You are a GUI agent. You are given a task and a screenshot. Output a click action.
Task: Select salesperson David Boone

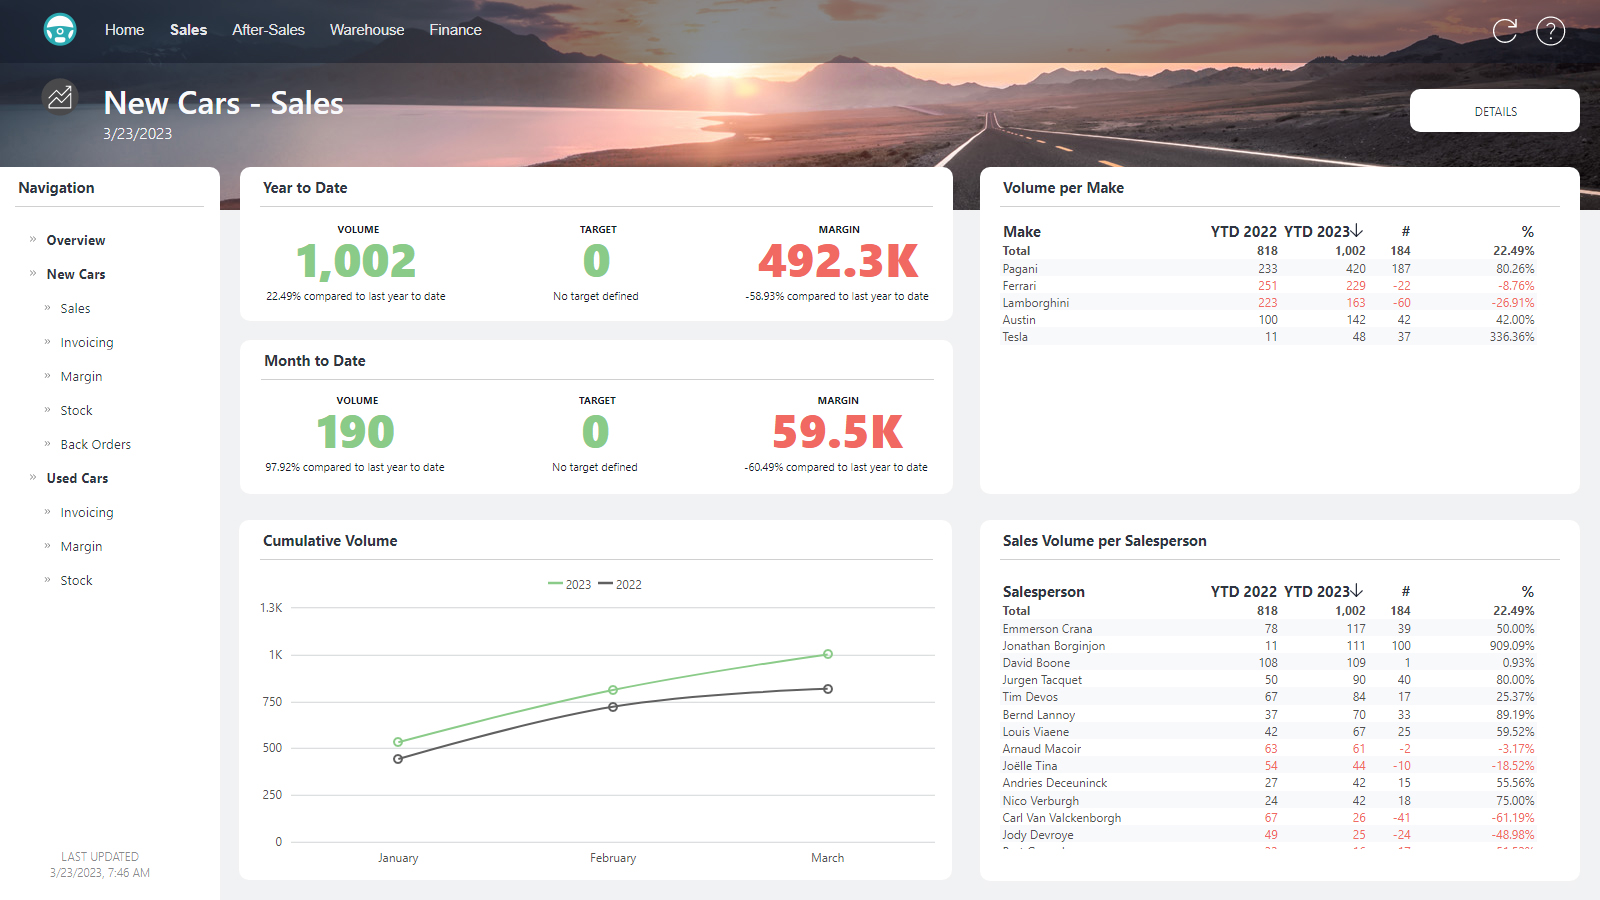point(1268,662)
